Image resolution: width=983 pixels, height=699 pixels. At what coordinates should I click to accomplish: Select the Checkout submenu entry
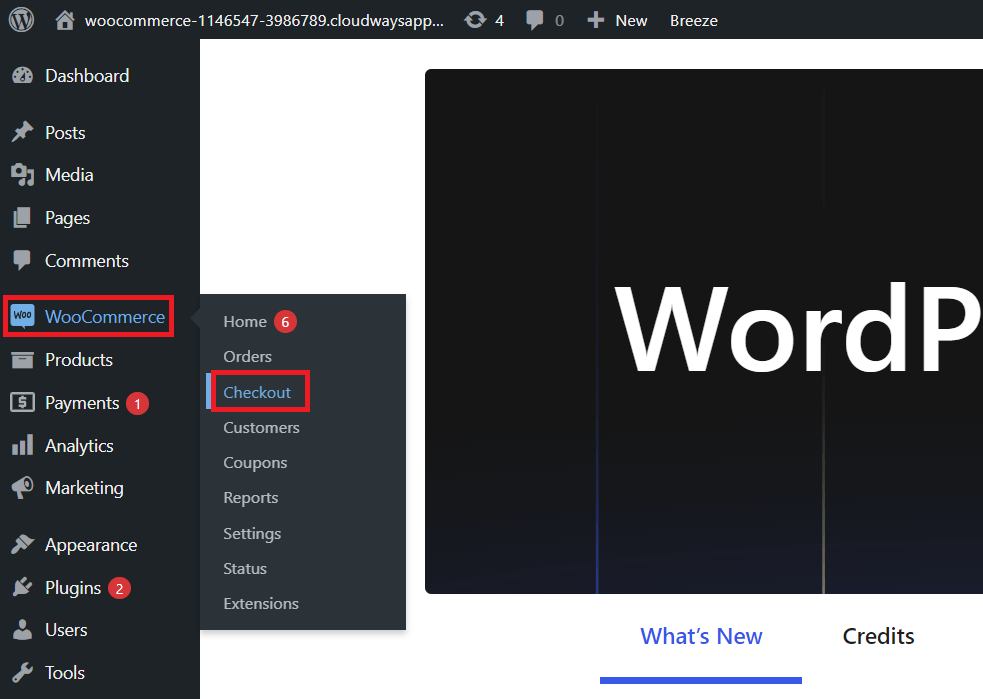click(x=257, y=391)
